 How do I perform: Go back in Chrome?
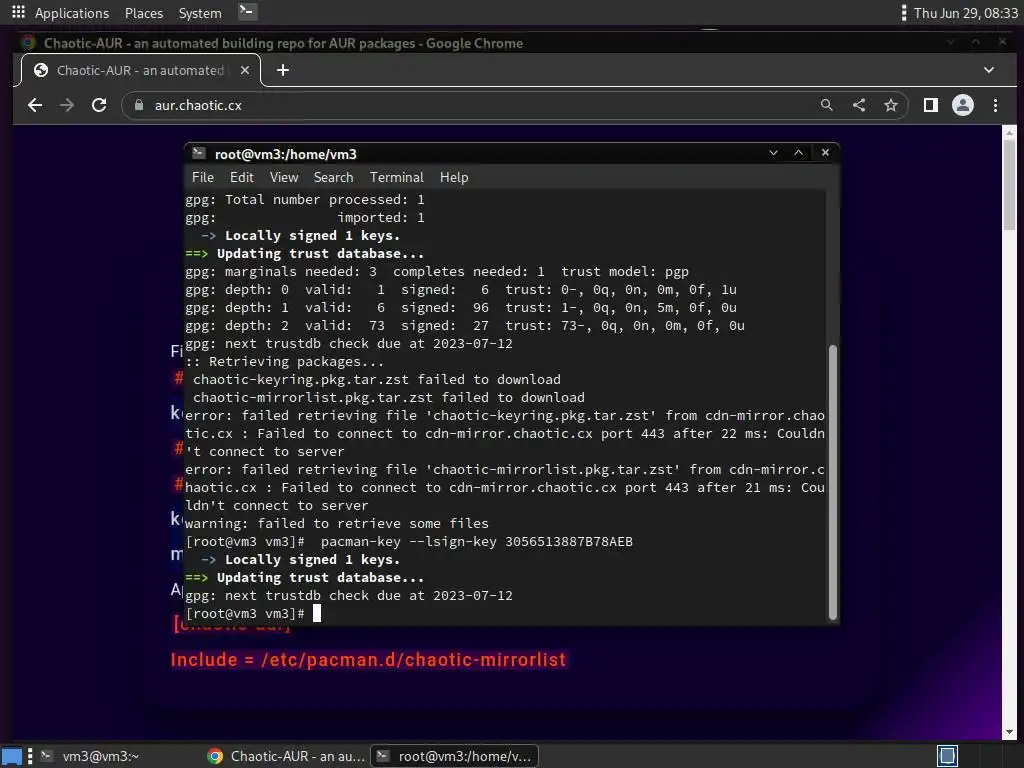tap(35, 105)
